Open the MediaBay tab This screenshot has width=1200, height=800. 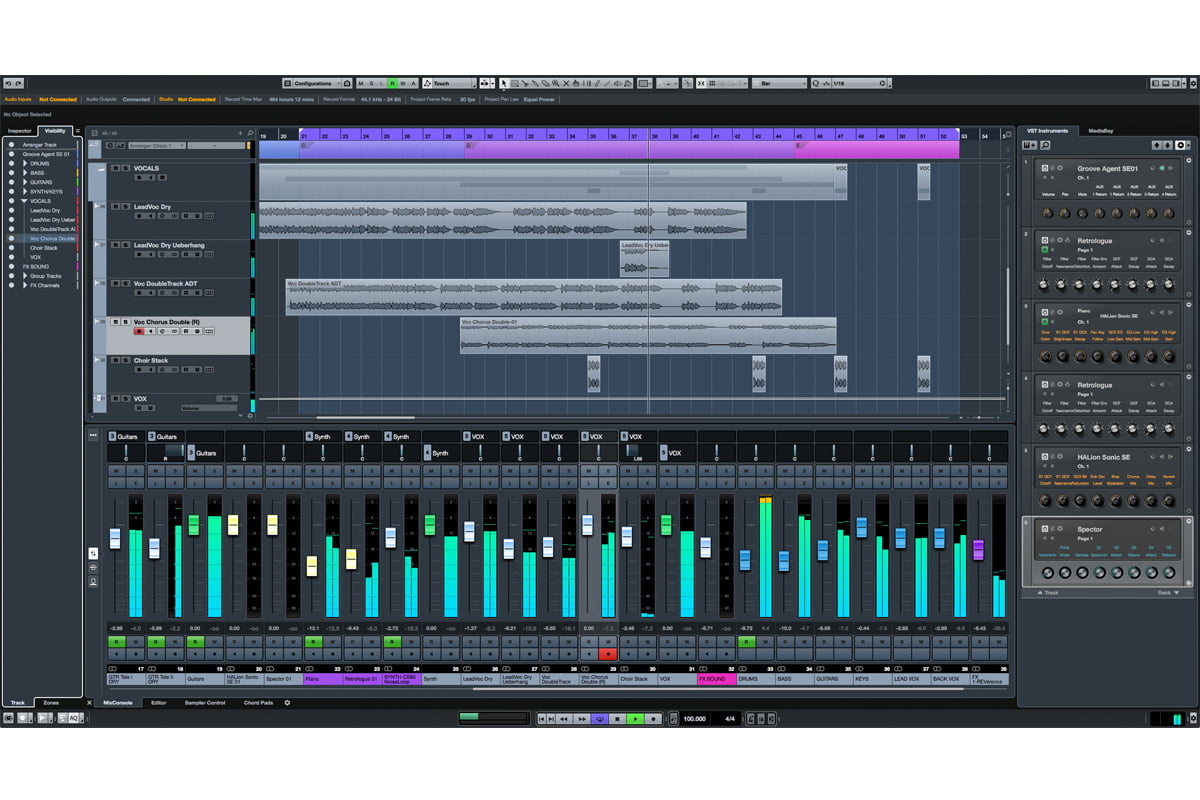1101,131
